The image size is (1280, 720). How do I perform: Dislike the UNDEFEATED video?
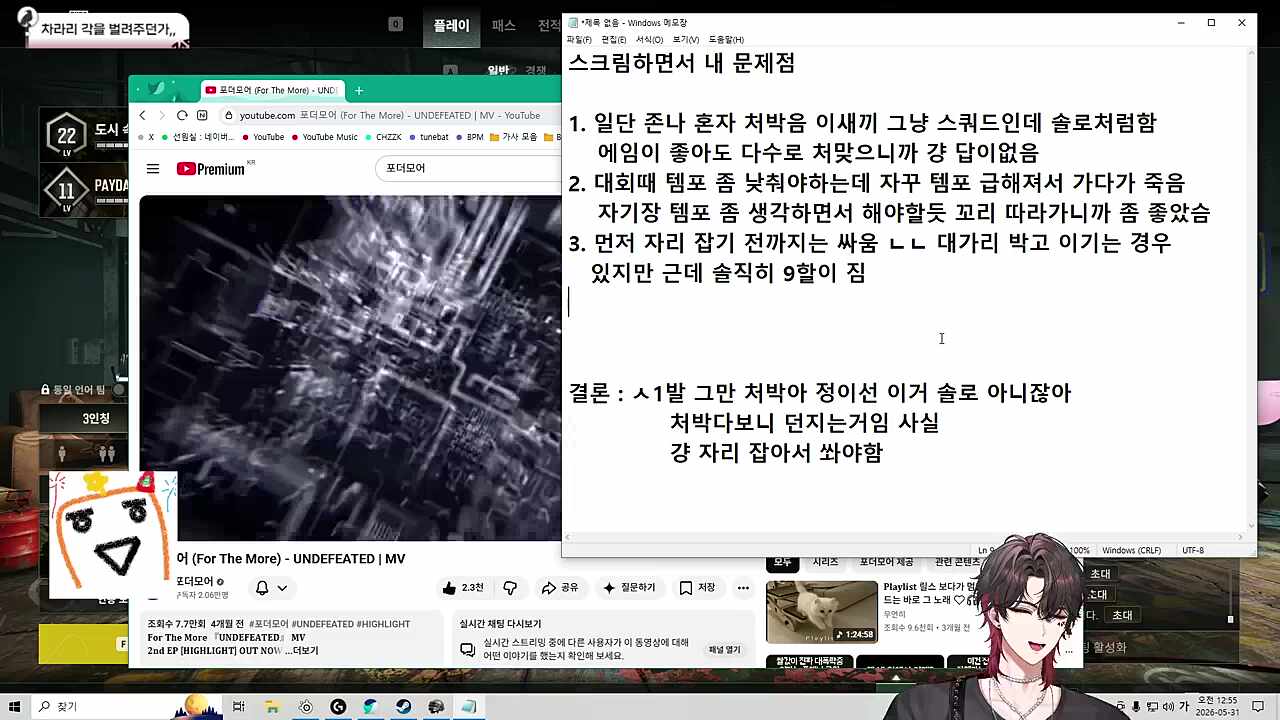(x=510, y=588)
